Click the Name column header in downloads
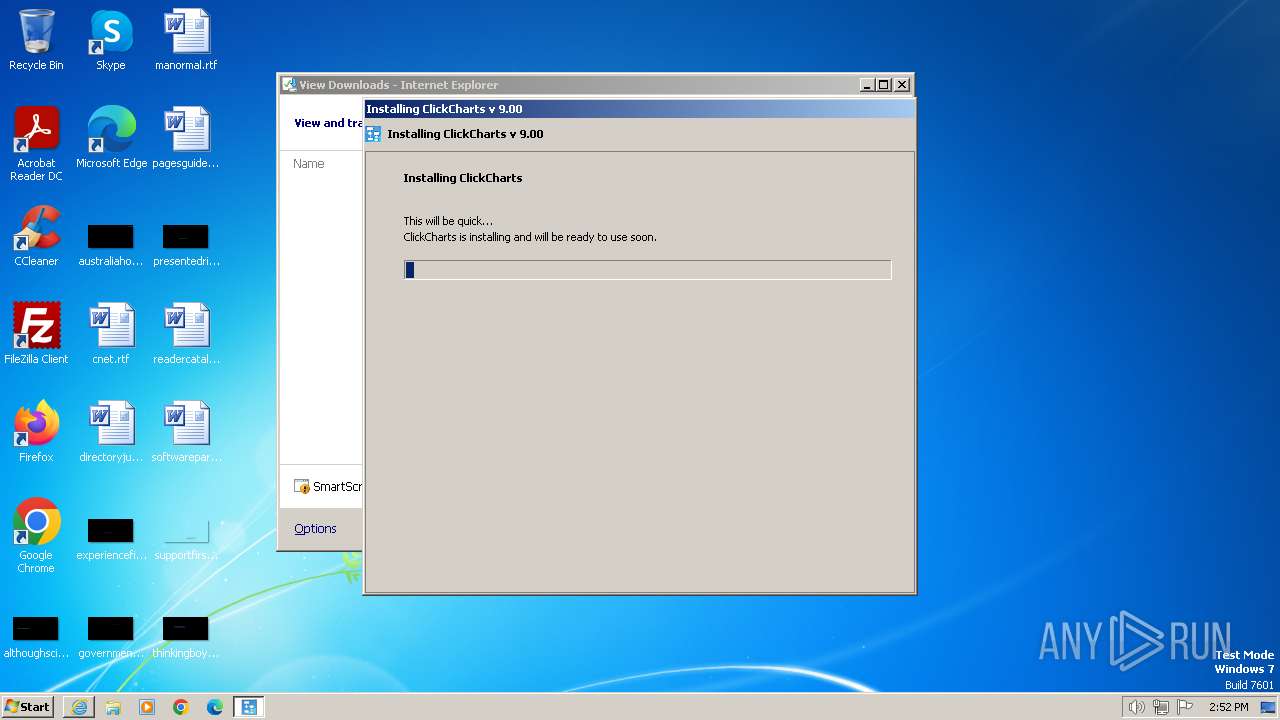Viewport: 1280px width, 720px height. click(x=309, y=164)
